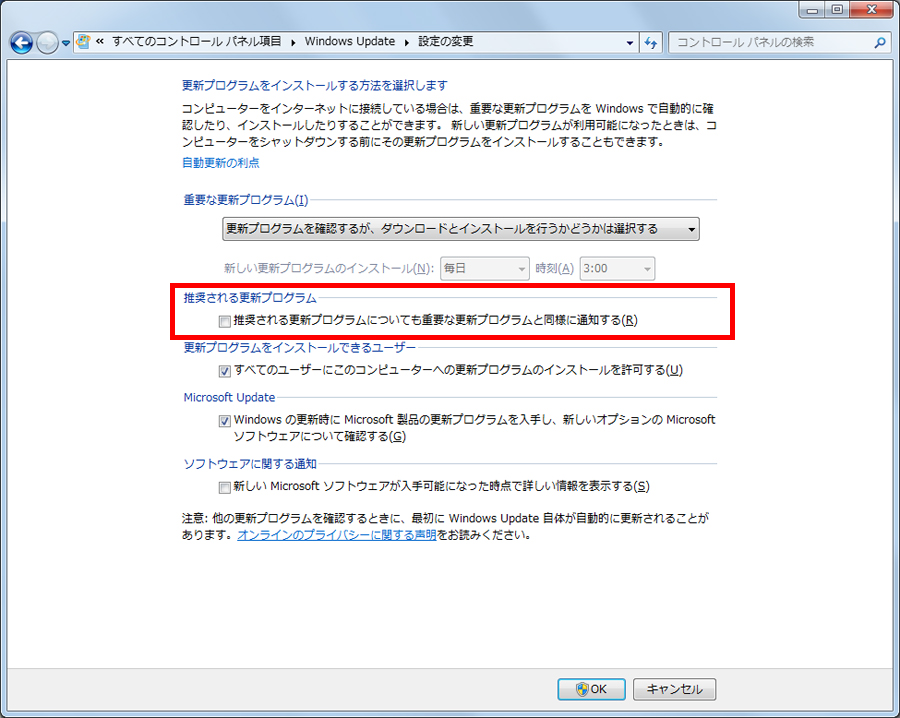
Task: Click the Control Panel icon in address bar
Action: 84,41
